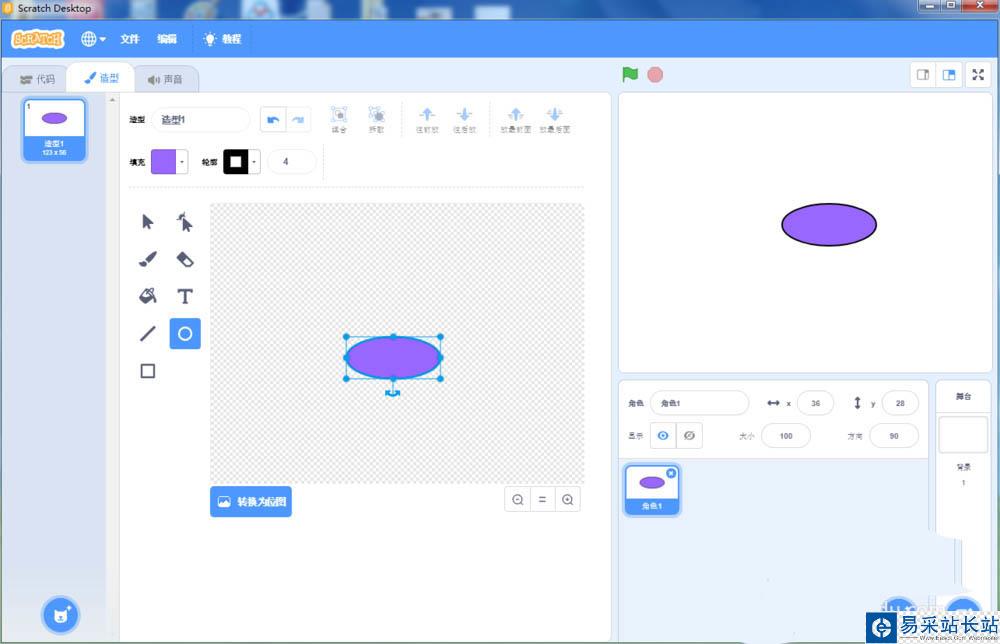Open the fill color dropdown arrow
The width and height of the screenshot is (1000, 644).
pyautogui.click(x=182, y=162)
